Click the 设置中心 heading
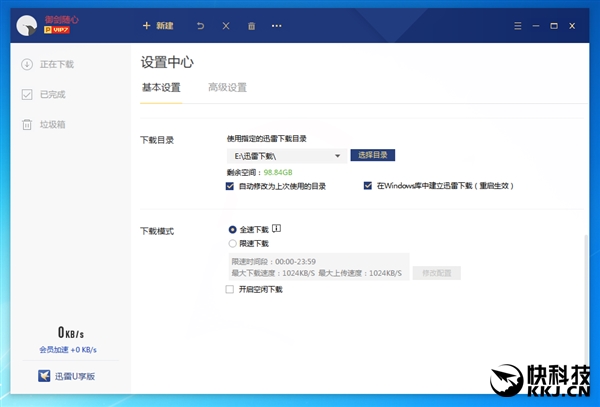 [x=167, y=62]
